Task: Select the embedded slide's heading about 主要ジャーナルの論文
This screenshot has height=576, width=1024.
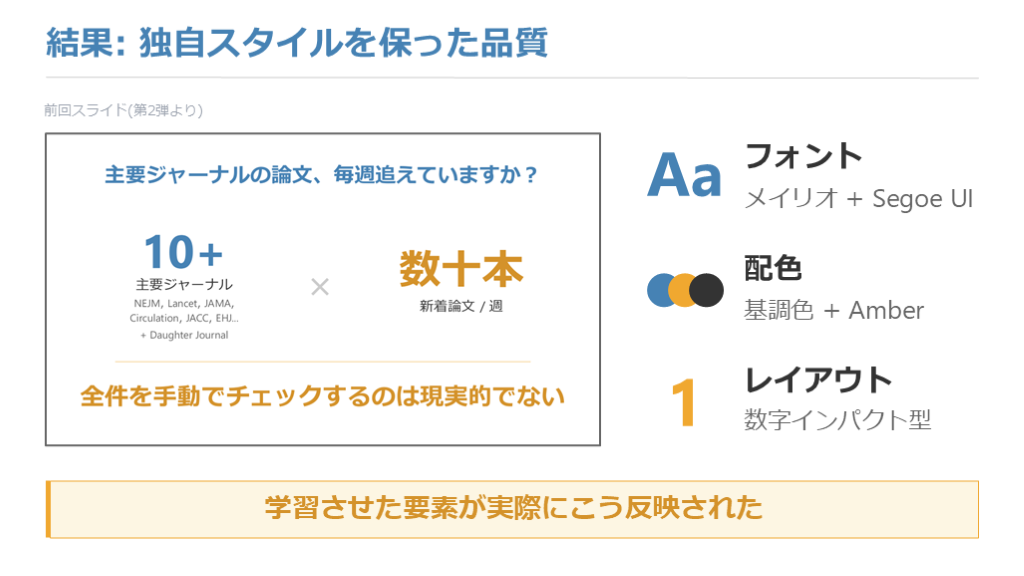Action: click(322, 175)
